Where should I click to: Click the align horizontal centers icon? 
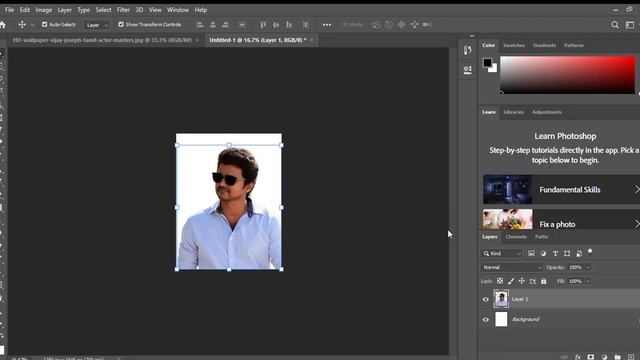[x=213, y=25]
